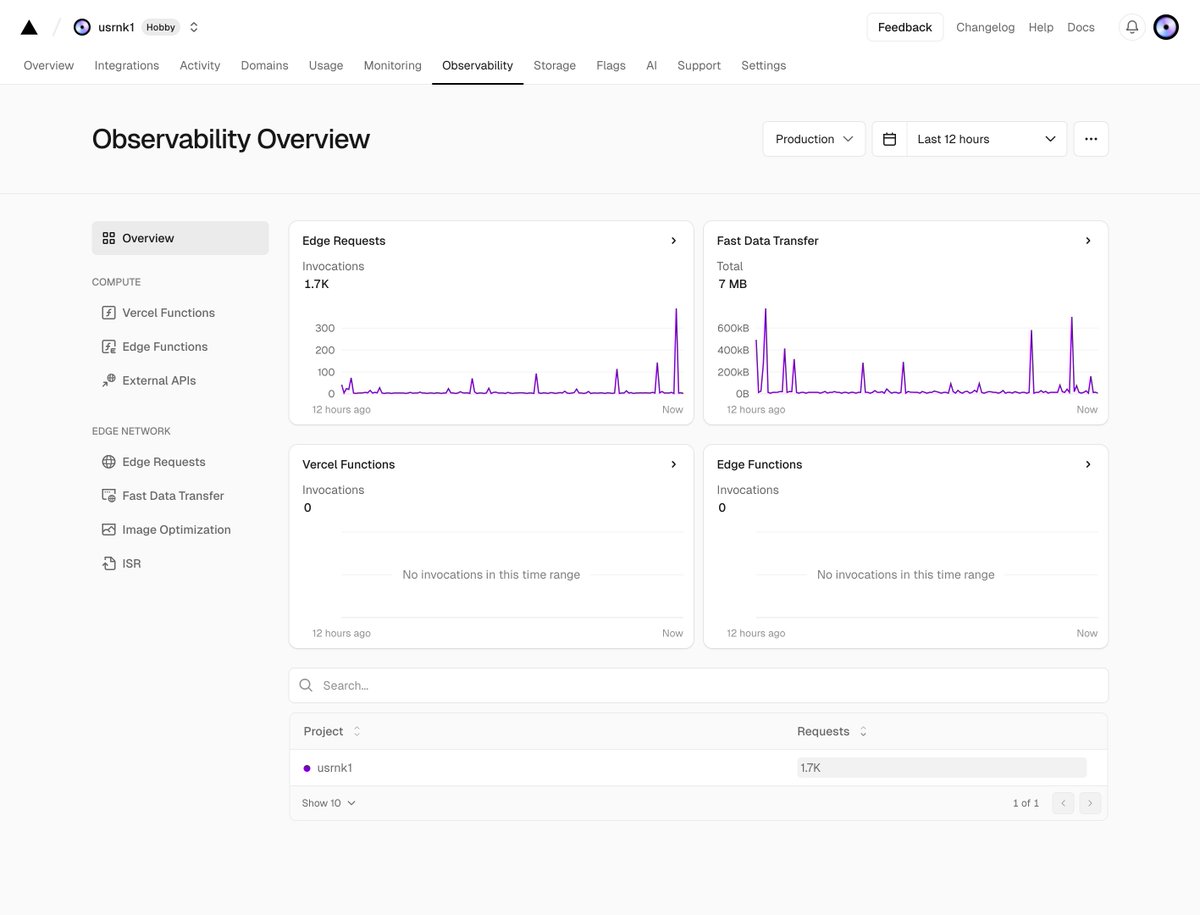Open the three-dot more options menu

pos(1091,139)
